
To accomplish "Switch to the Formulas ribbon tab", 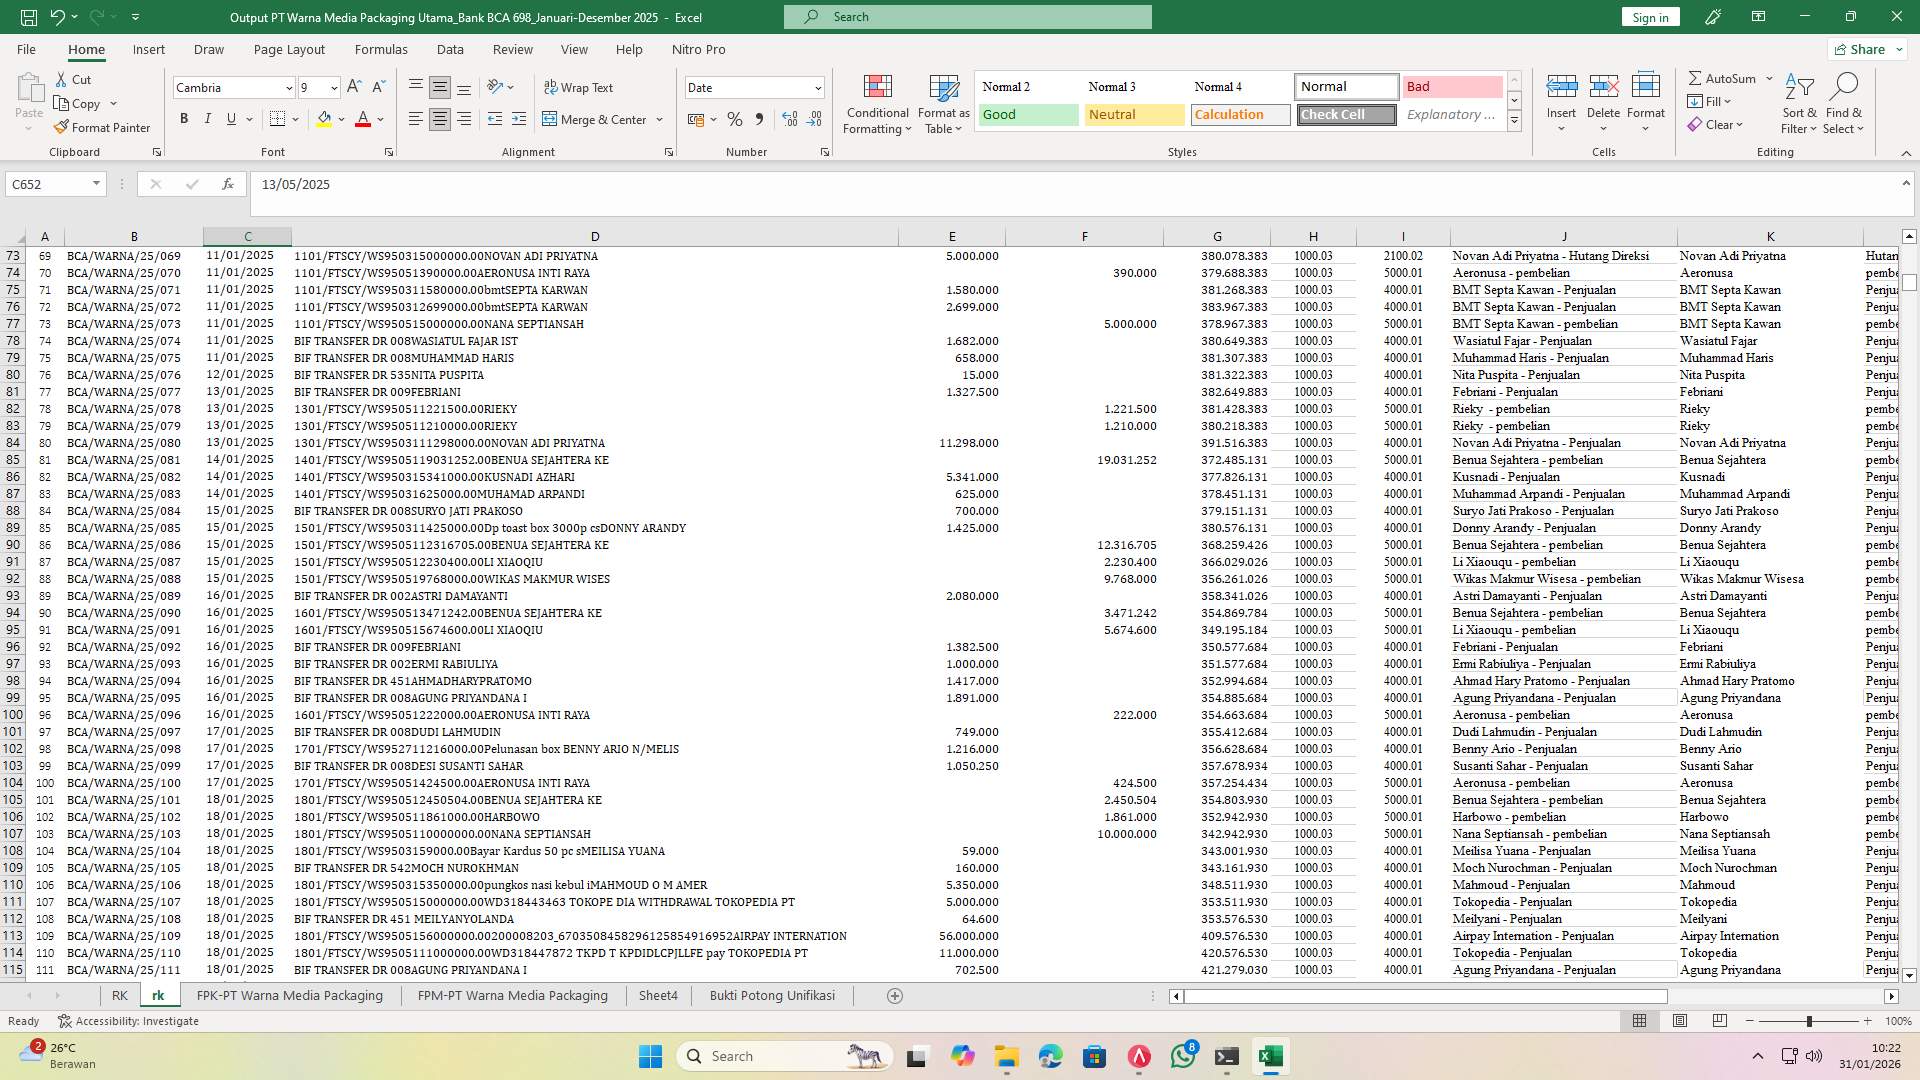I will click(381, 49).
